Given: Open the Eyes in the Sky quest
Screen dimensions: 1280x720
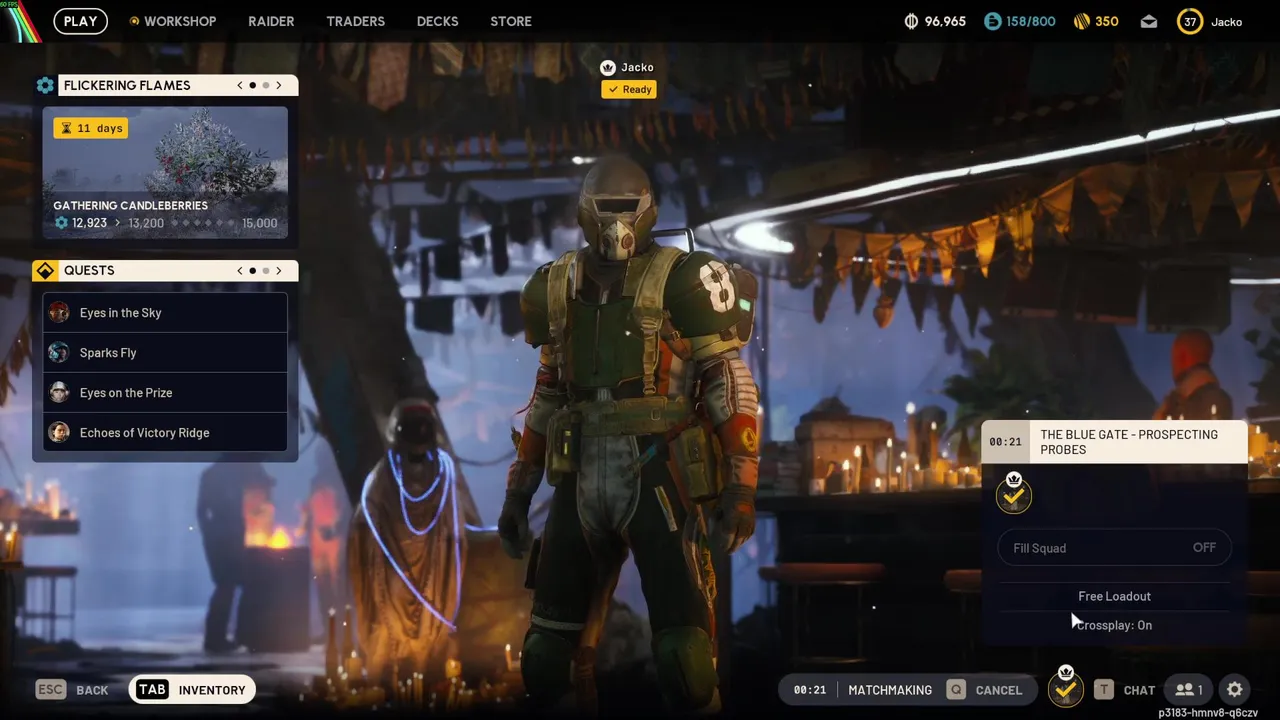Looking at the screenshot, I should coord(165,312).
